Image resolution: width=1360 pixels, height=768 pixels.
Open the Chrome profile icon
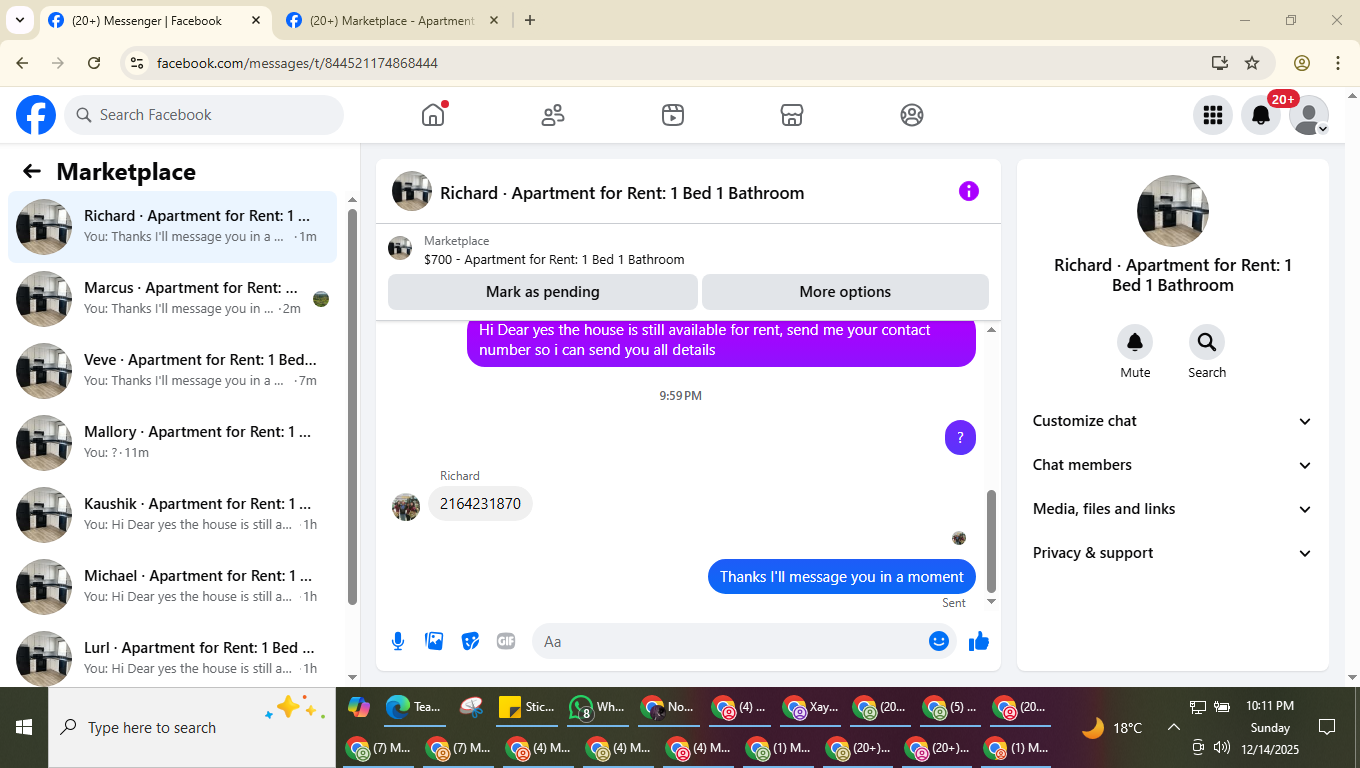click(x=1302, y=63)
